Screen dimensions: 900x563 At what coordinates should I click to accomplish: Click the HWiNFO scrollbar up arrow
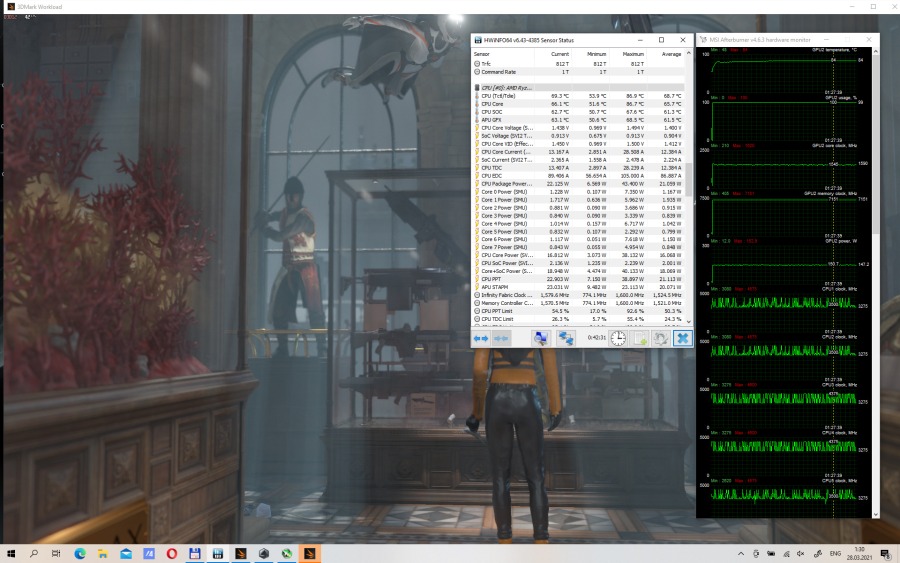click(x=689, y=53)
